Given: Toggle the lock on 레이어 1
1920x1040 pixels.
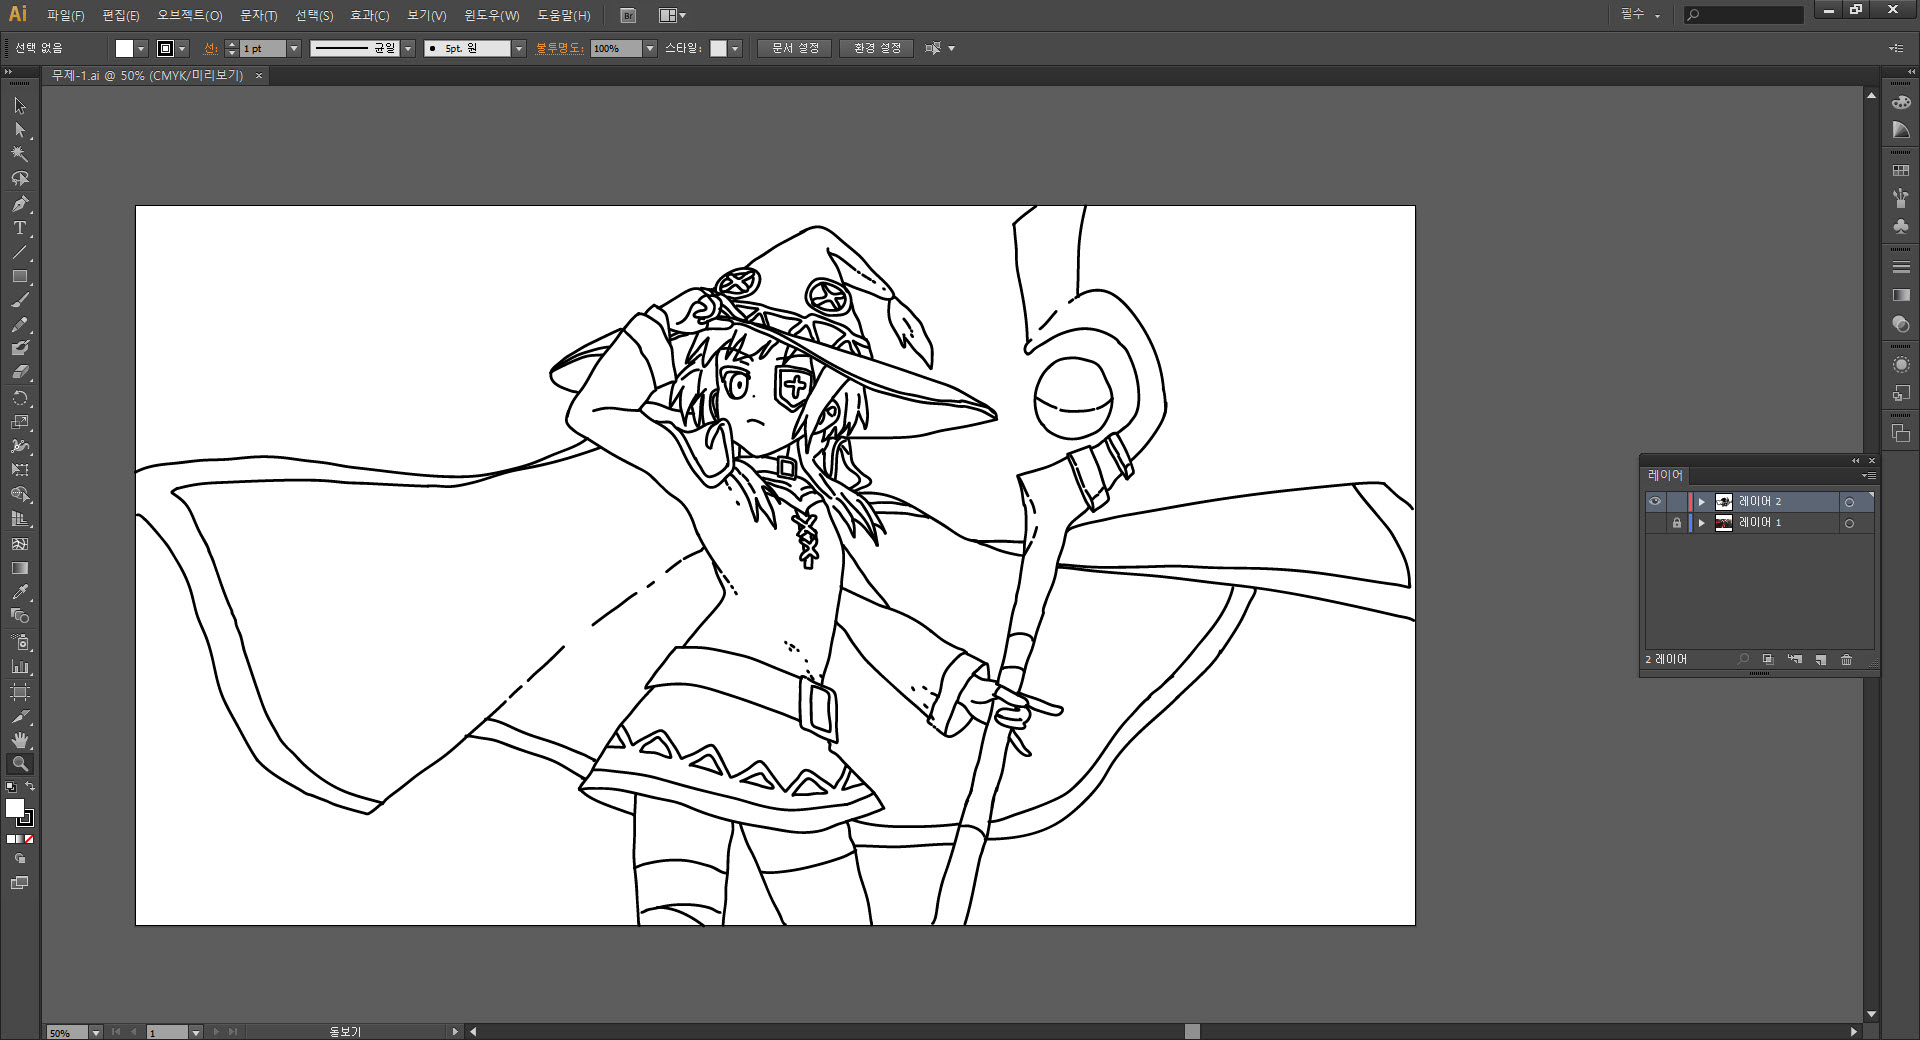Looking at the screenshot, I should pos(1677,523).
